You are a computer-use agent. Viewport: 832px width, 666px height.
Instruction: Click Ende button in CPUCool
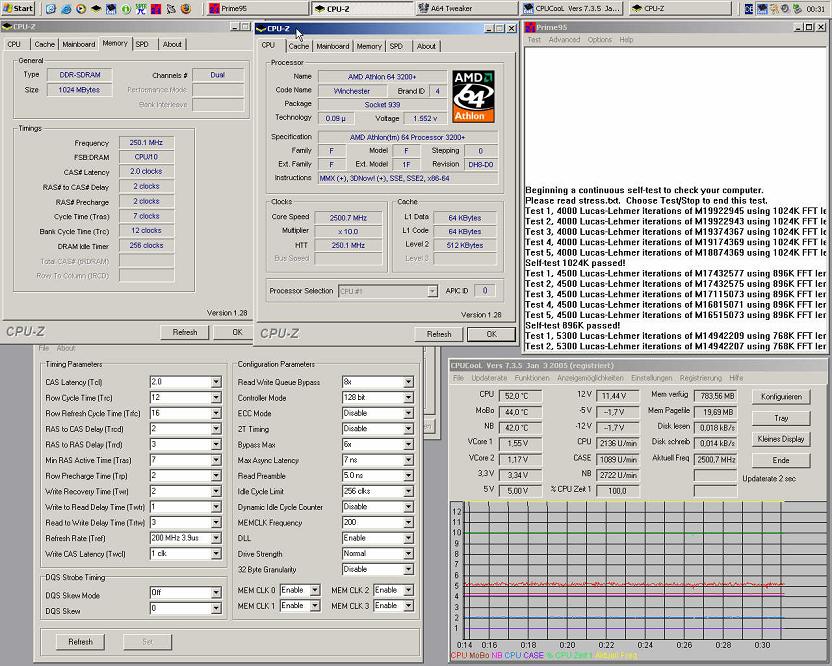coord(781,460)
